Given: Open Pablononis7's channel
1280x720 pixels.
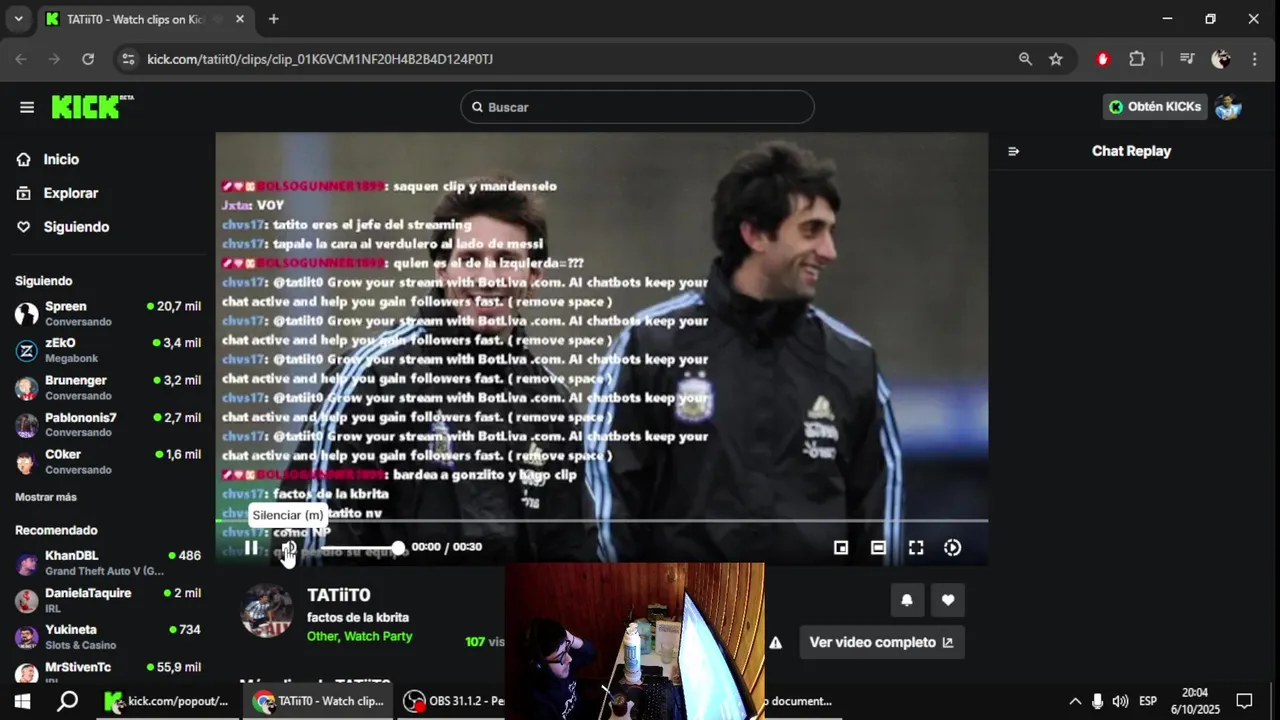Looking at the screenshot, I should point(108,424).
